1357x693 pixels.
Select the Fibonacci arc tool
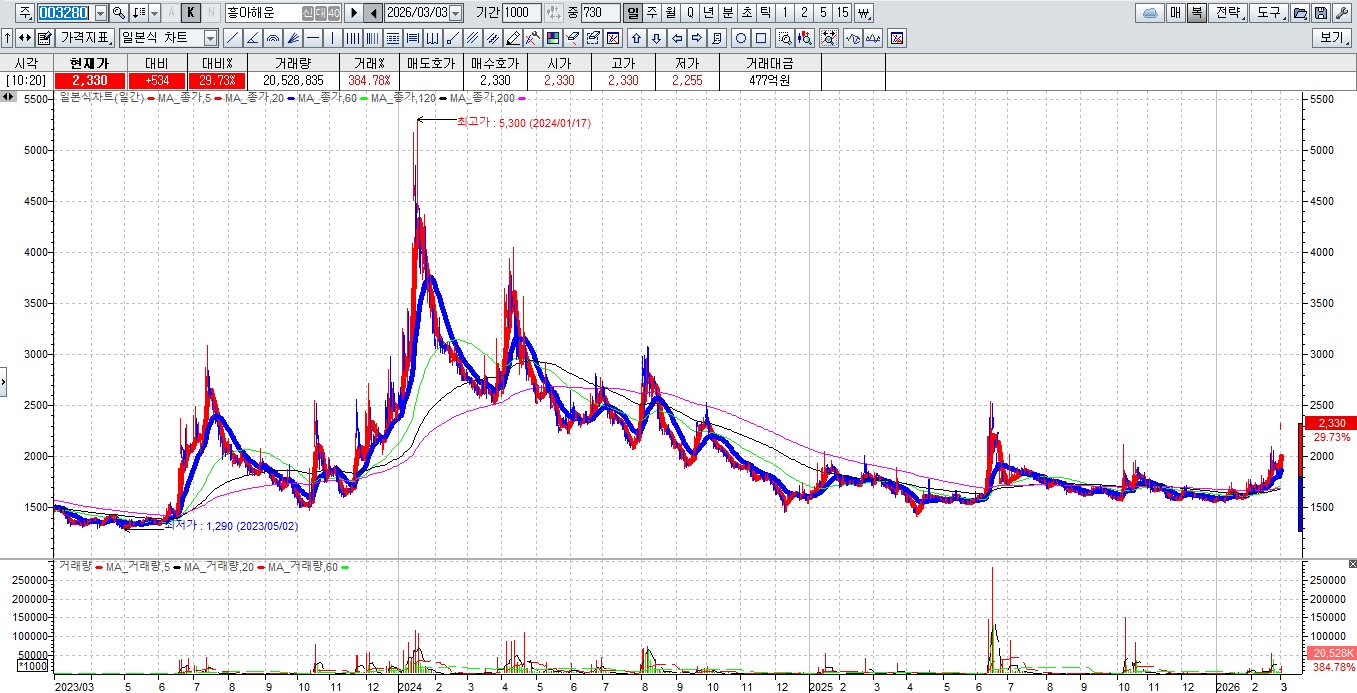tap(272, 38)
